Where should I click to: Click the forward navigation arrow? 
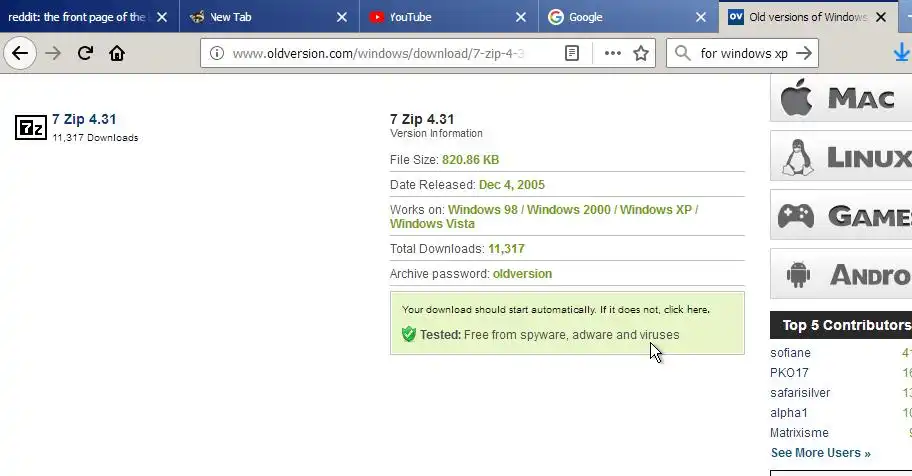(53, 54)
